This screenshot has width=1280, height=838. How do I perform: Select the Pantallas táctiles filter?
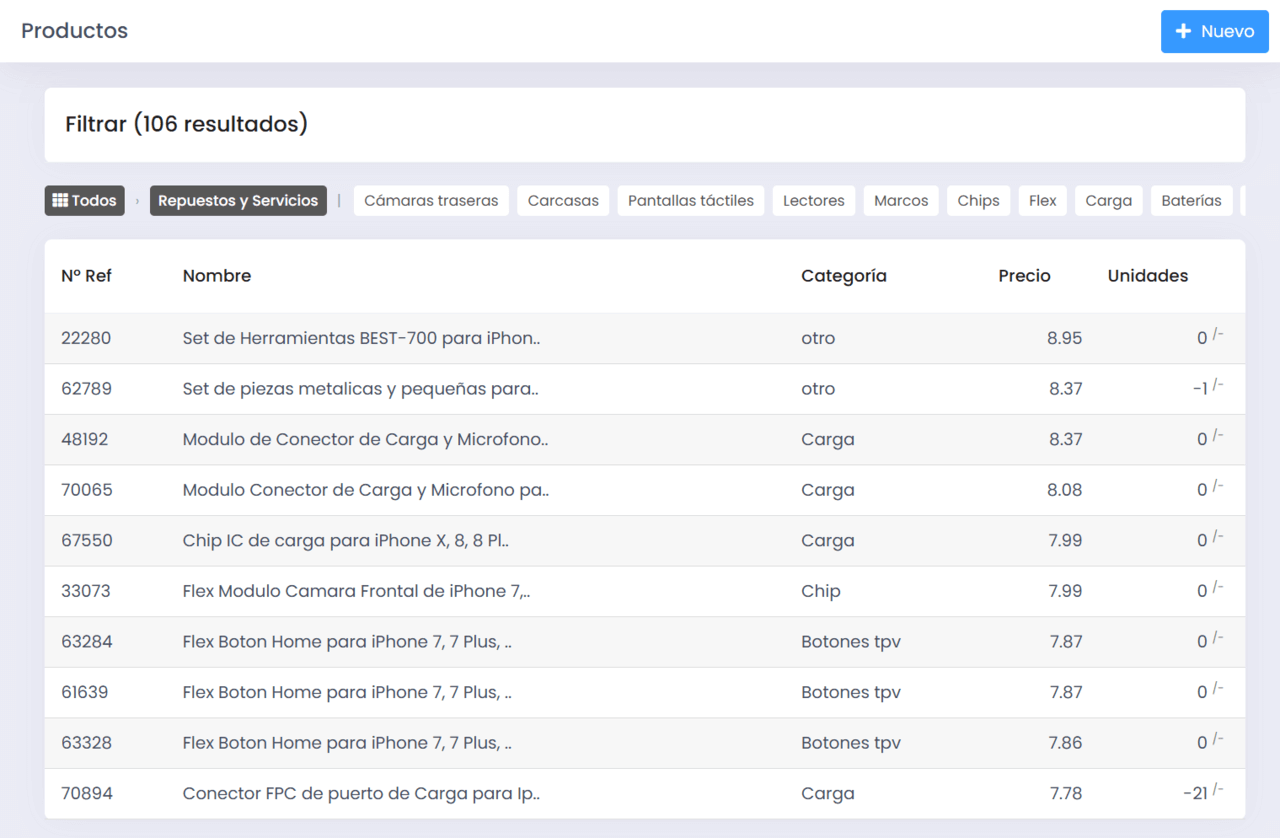point(691,201)
